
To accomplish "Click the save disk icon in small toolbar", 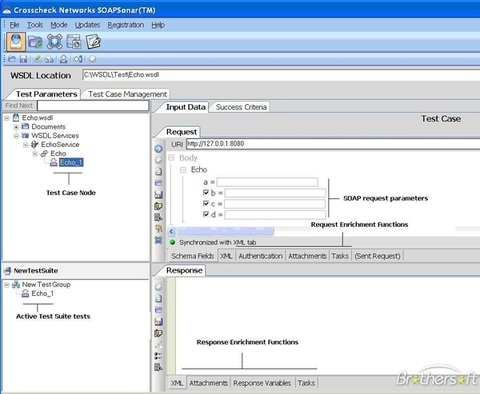I will pos(23,59).
